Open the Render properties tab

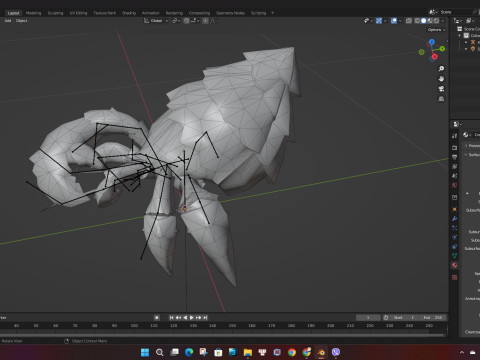click(x=455, y=147)
